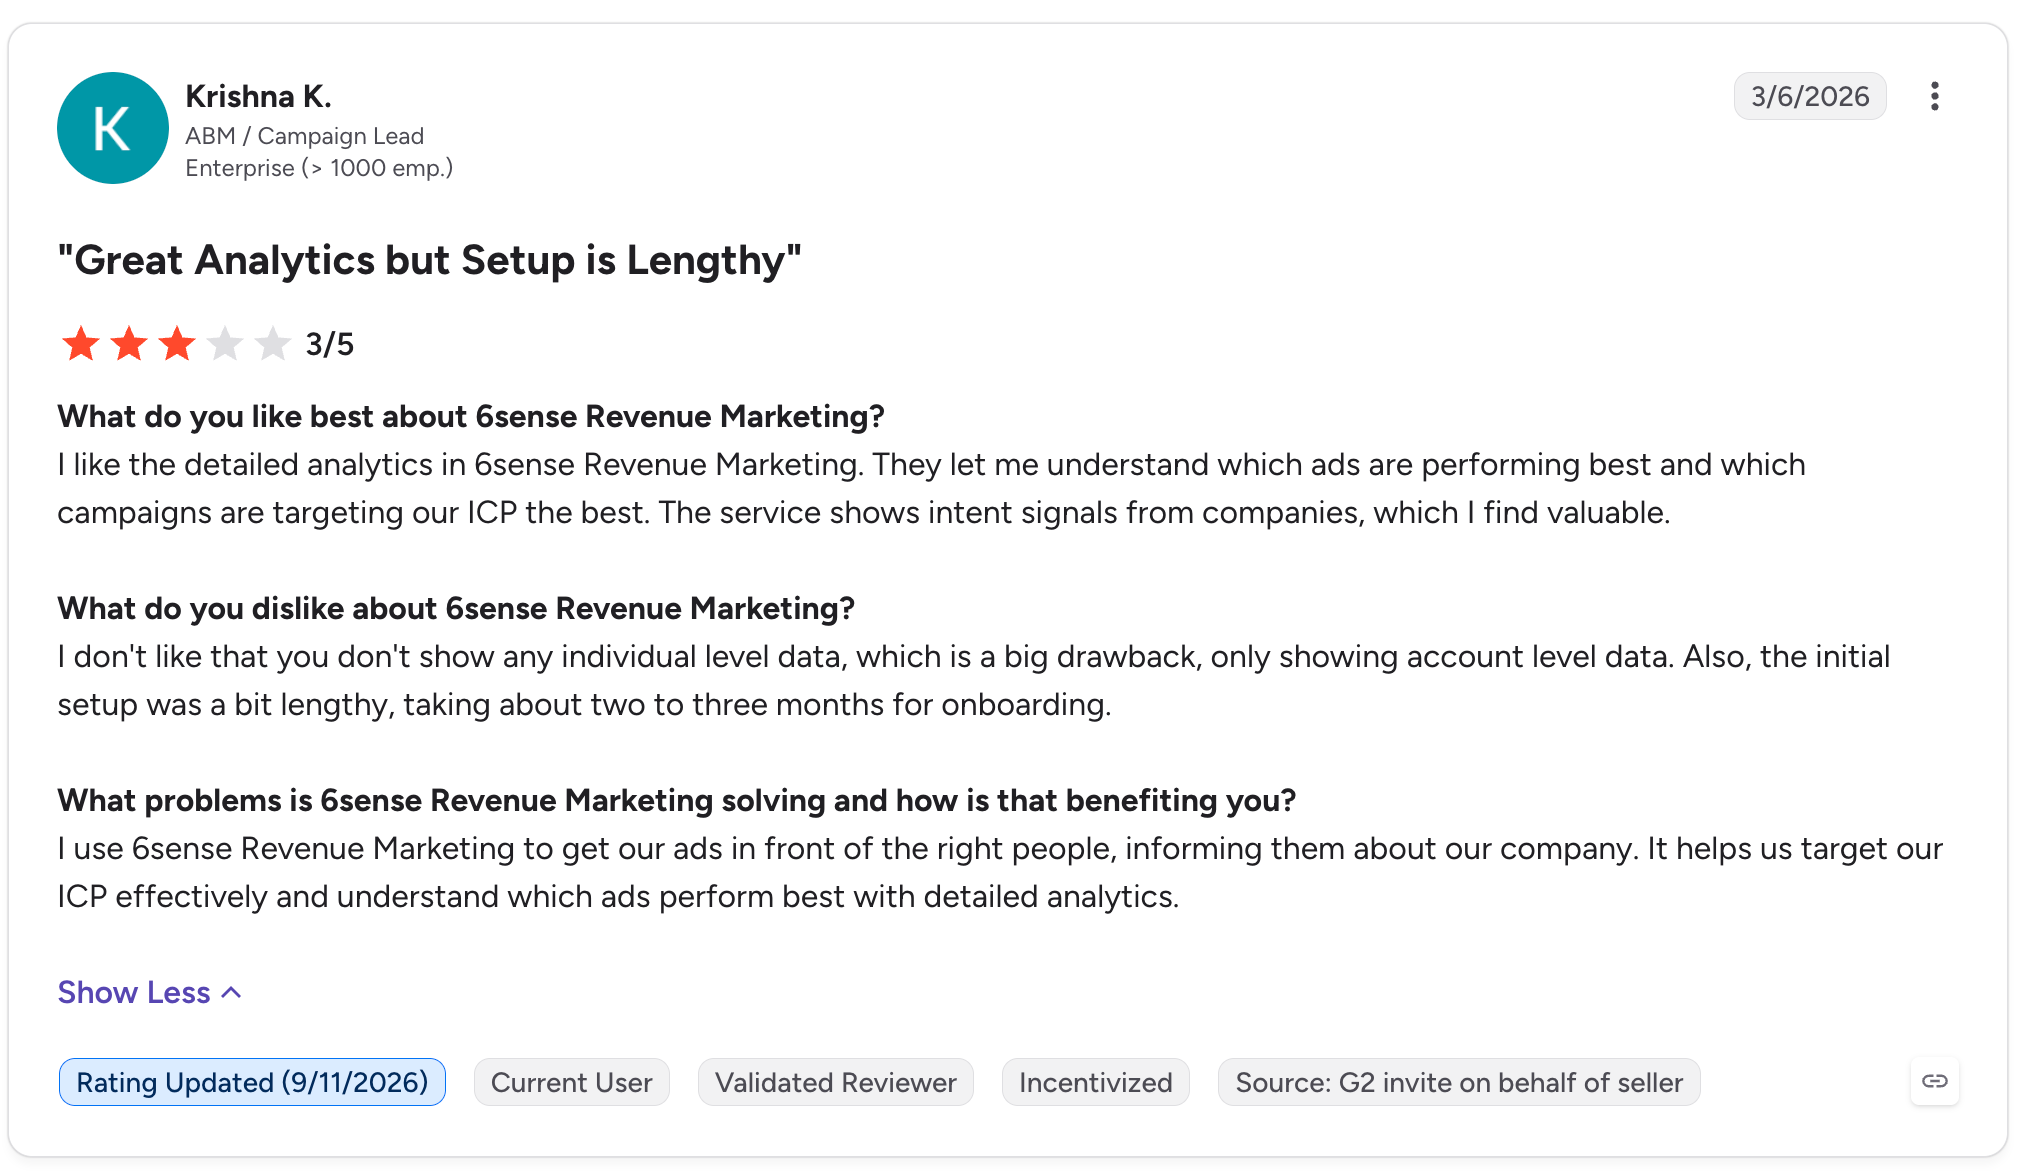This screenshot has height=1176, width=2018.
Task: Click the 3/5 rating score text
Action: tap(330, 344)
